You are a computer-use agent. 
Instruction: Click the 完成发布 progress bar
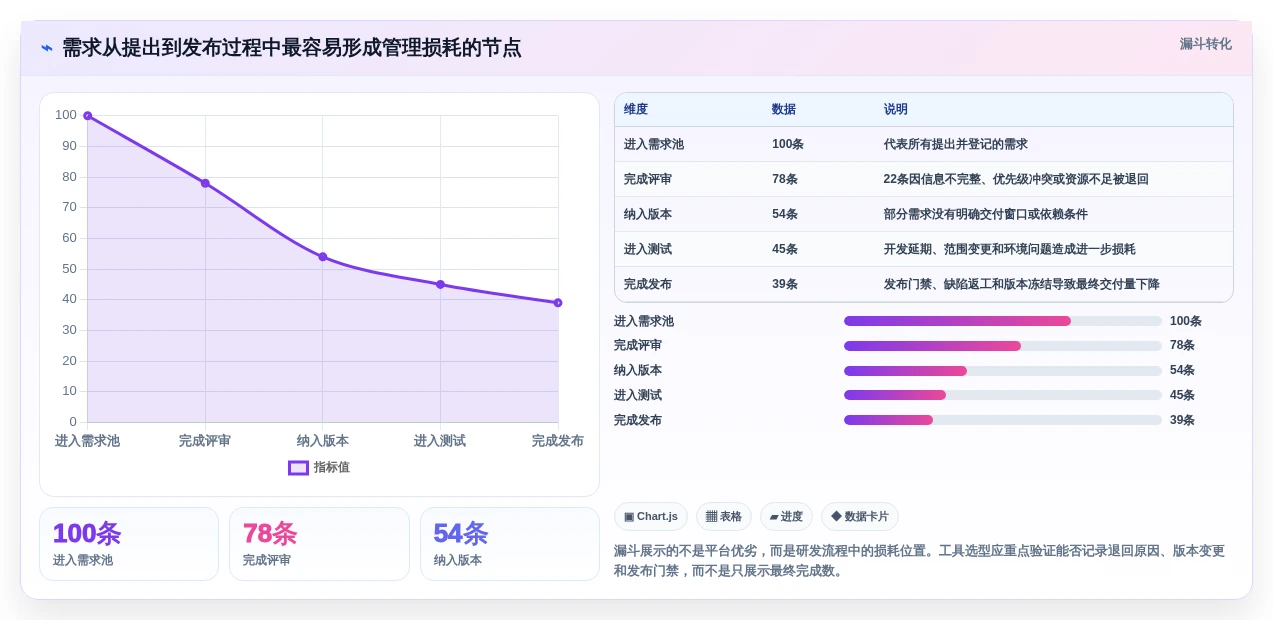point(1003,420)
